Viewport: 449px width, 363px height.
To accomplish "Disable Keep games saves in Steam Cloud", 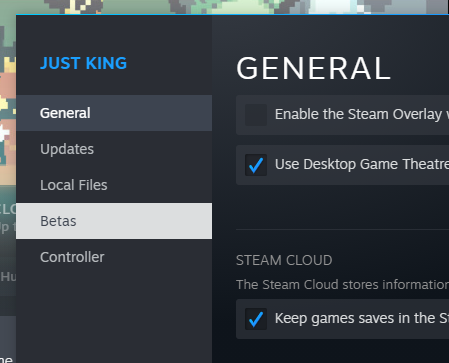I will 256,319.
